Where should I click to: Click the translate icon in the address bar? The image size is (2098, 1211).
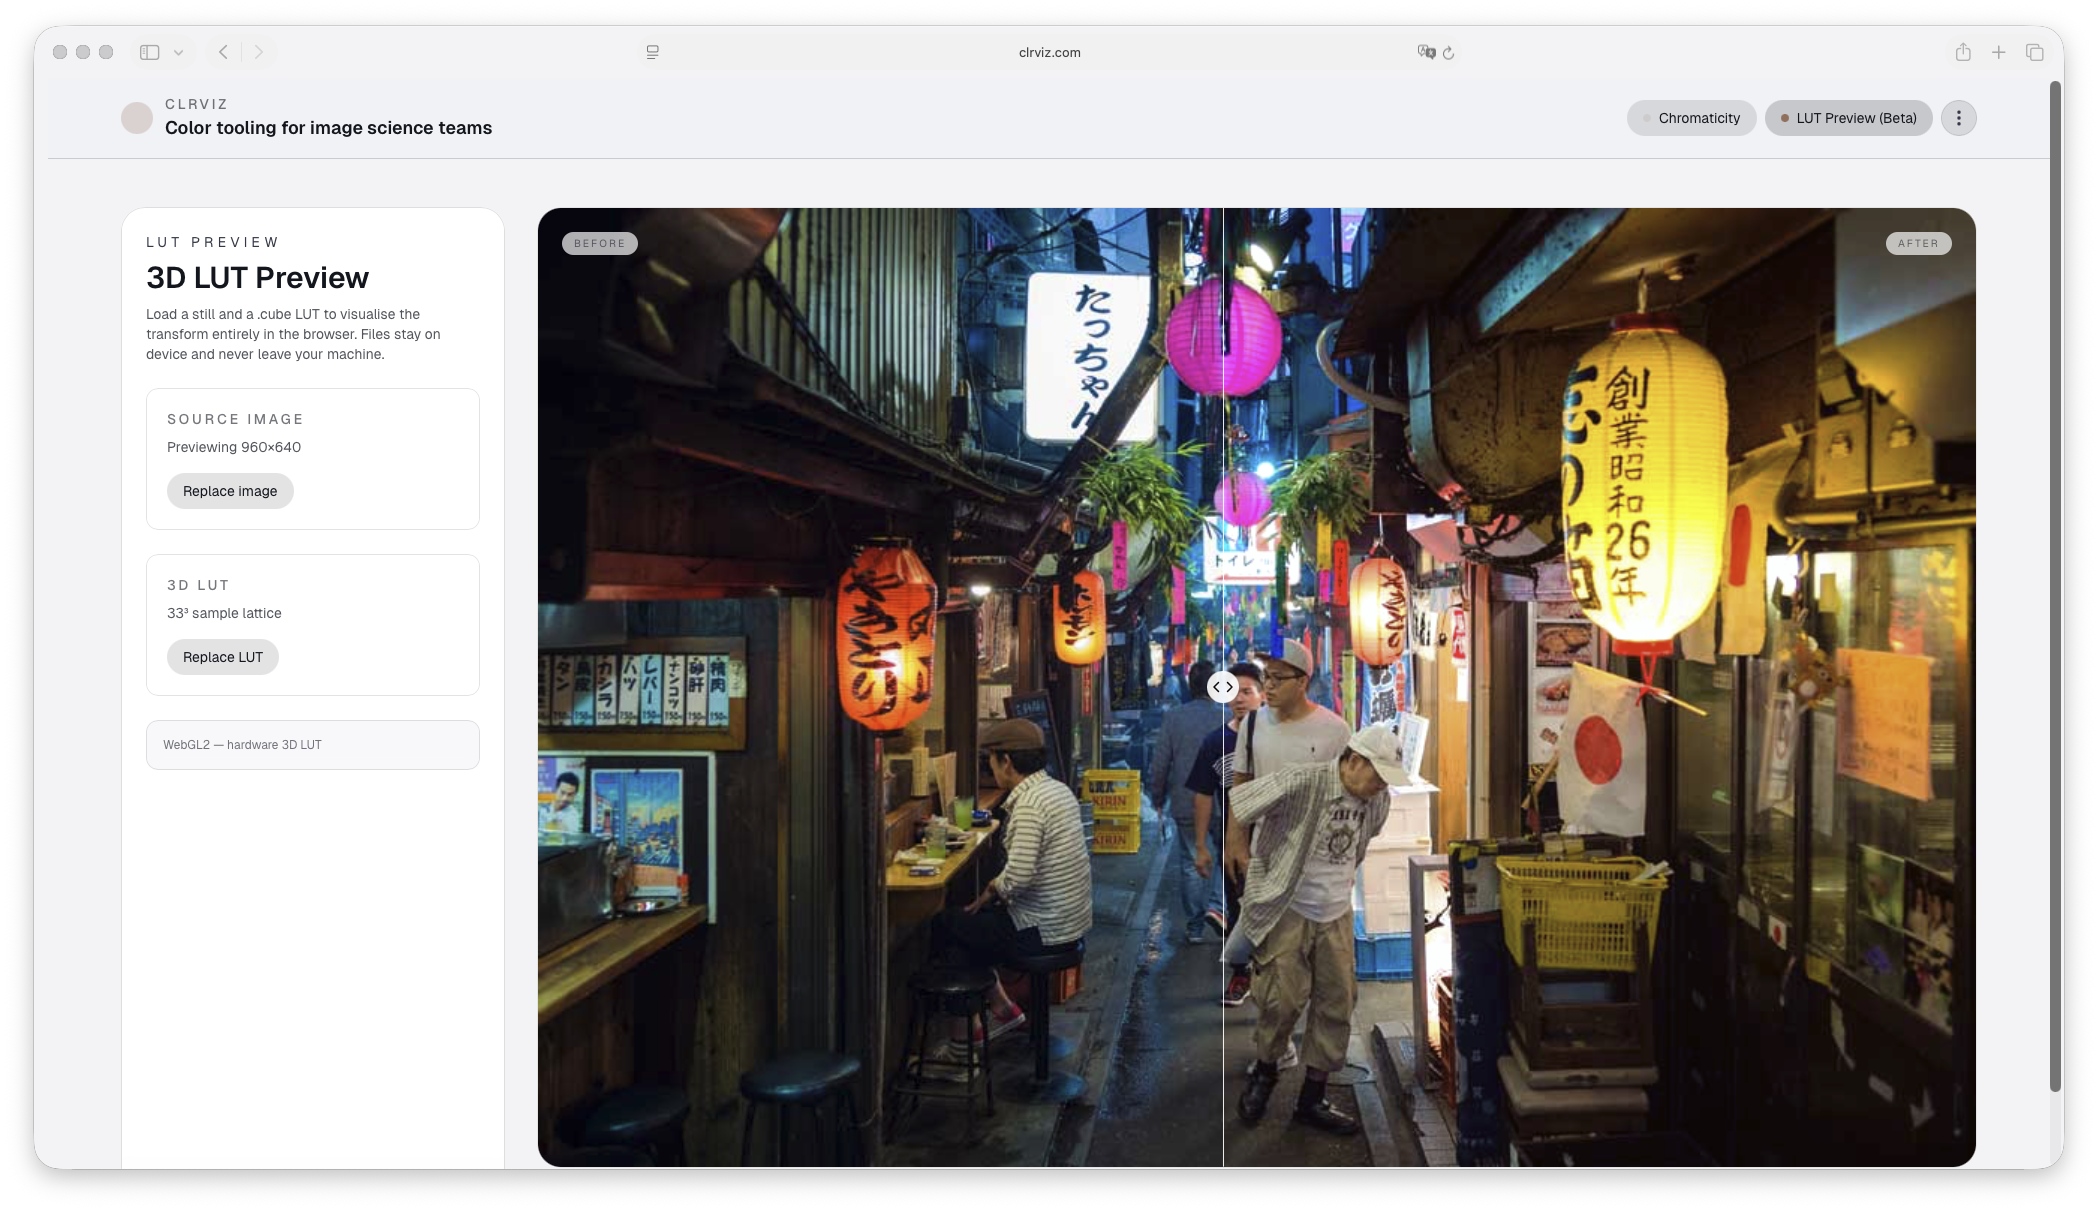coord(1427,52)
